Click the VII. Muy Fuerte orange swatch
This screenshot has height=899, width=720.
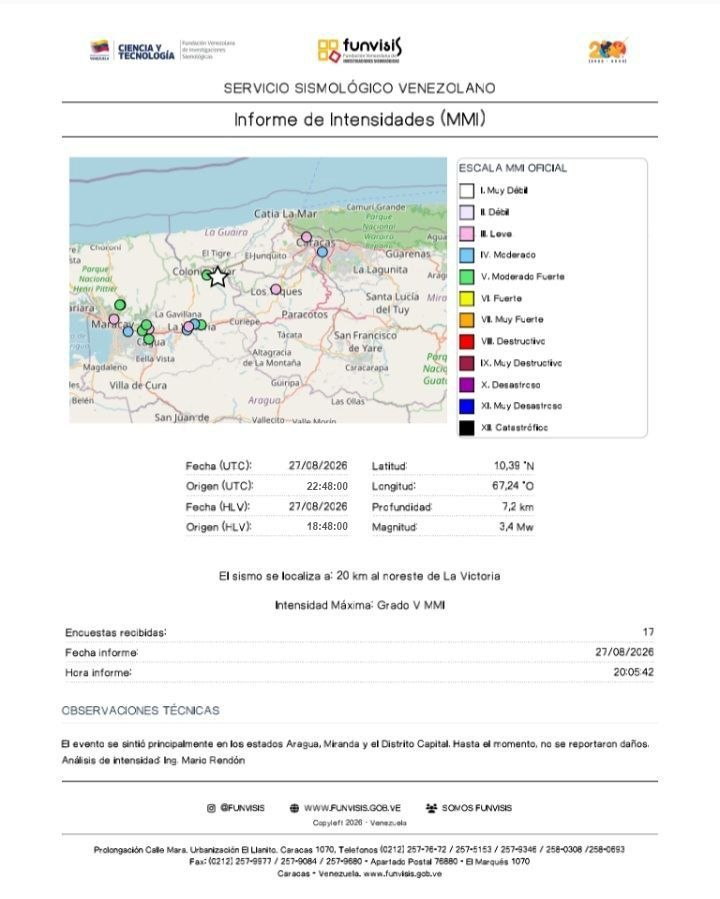(467, 320)
